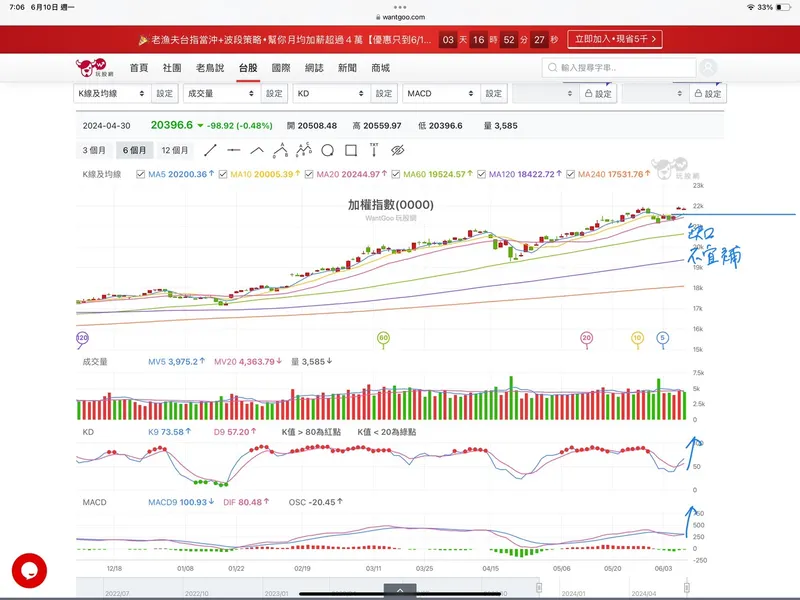Open the 台股 menu item
Screen dimensions: 800x600
click(x=248, y=68)
